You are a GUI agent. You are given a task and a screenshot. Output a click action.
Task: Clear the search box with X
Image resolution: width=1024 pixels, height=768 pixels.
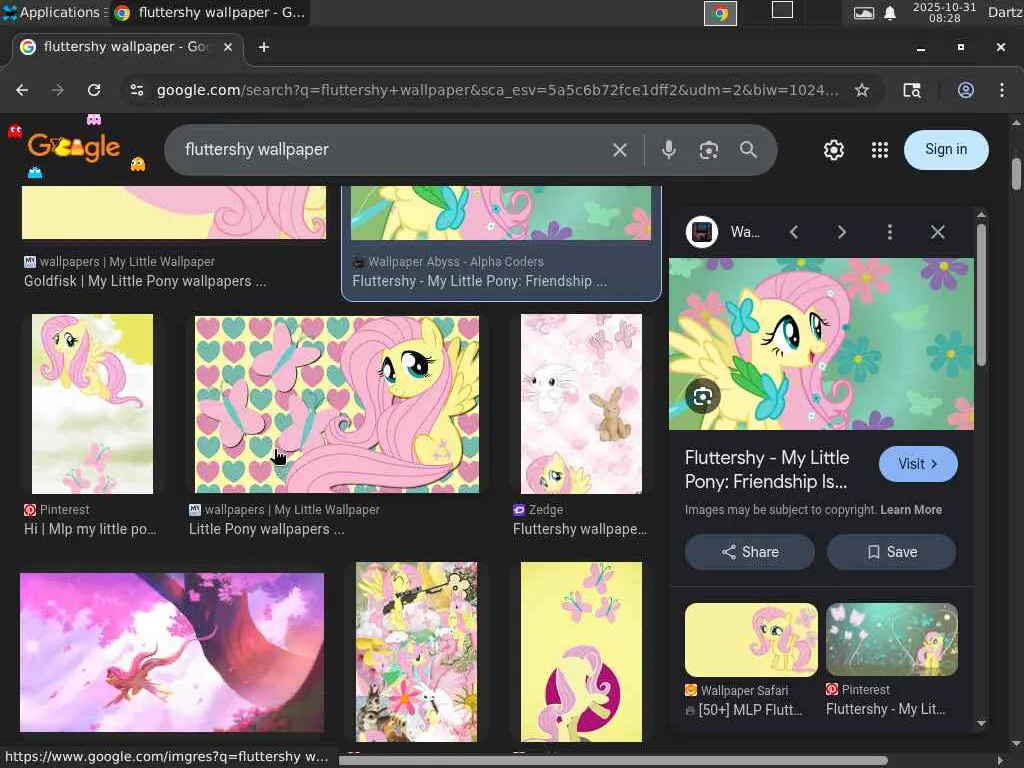[620, 150]
